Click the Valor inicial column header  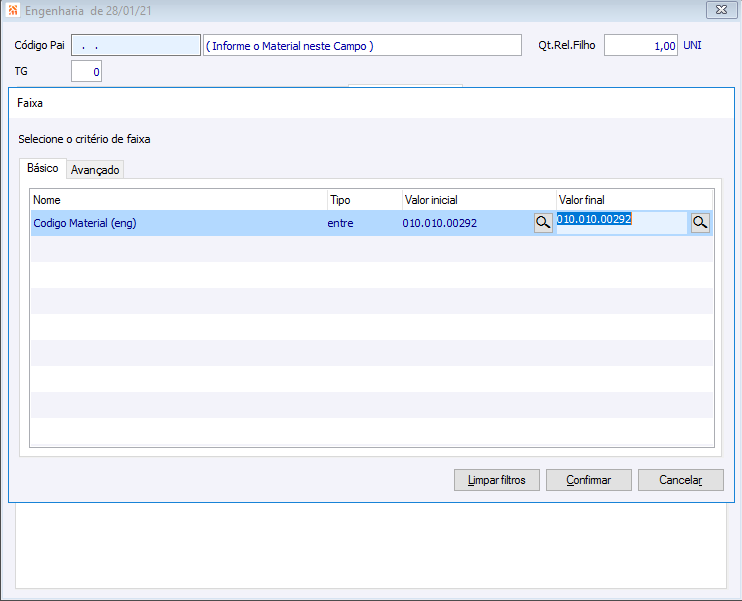[x=479, y=200]
